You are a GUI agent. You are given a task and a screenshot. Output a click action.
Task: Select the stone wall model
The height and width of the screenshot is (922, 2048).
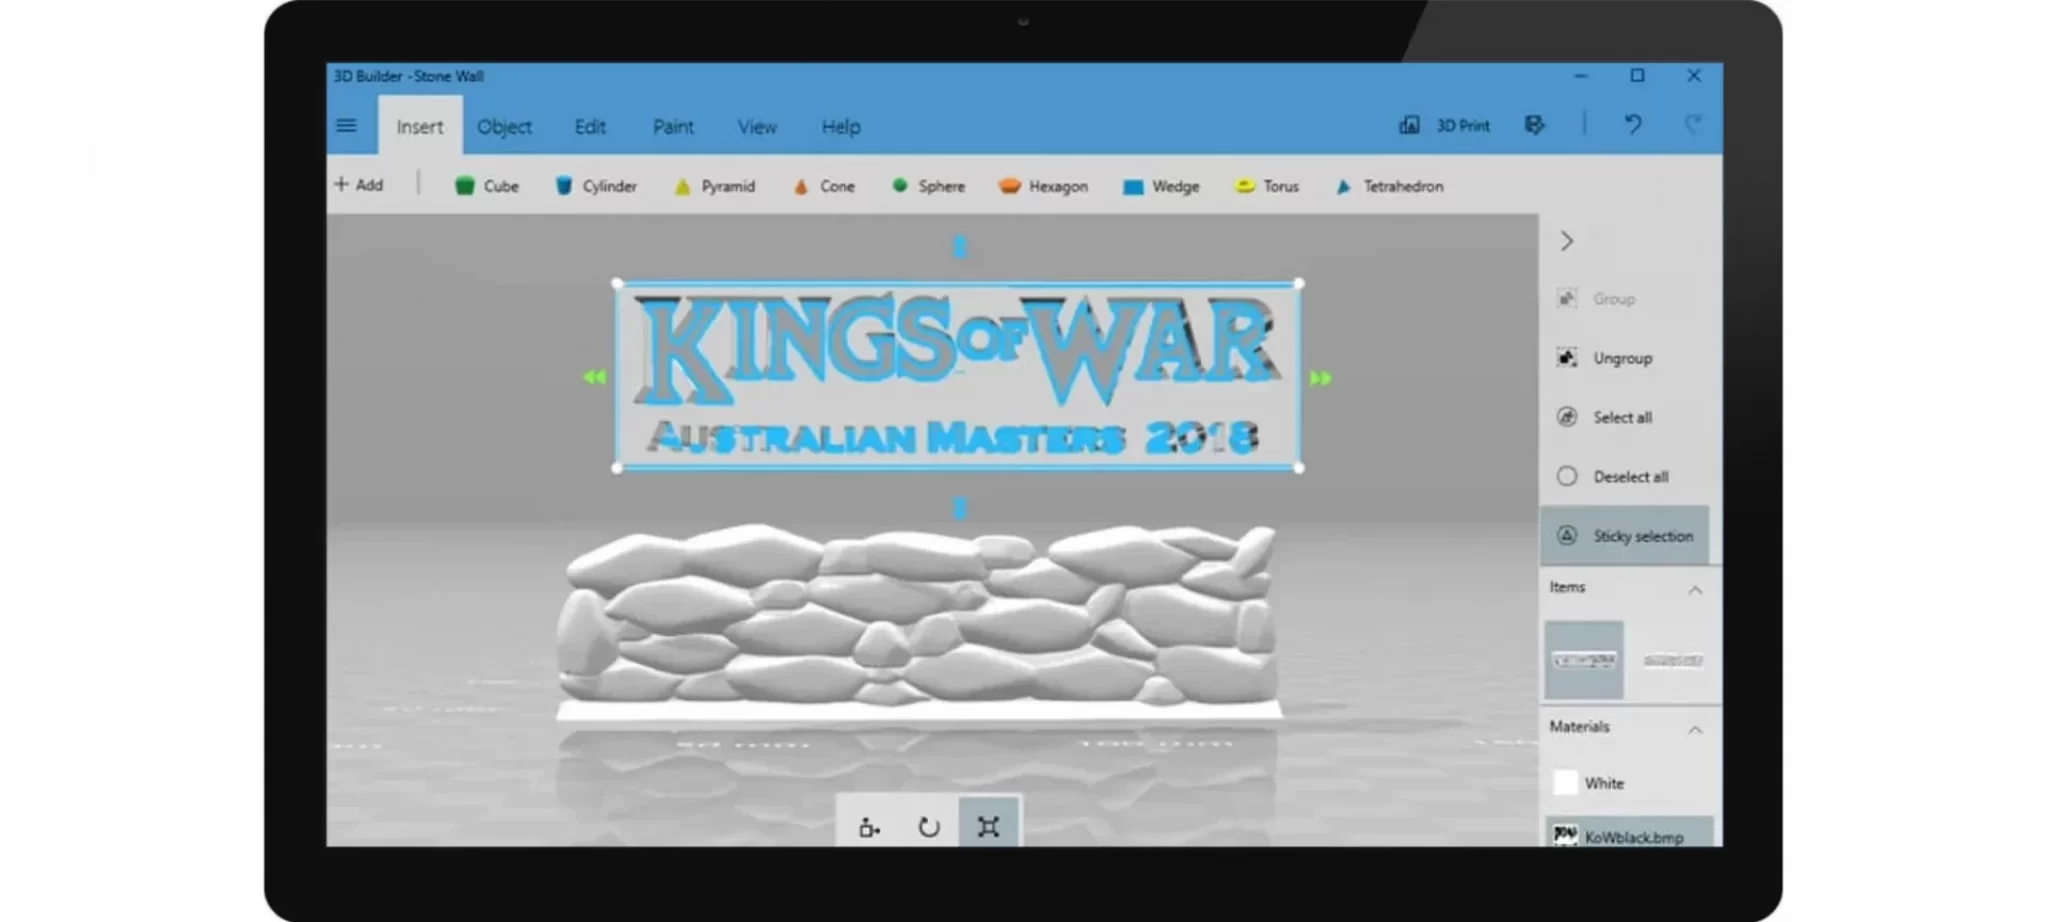(918, 620)
